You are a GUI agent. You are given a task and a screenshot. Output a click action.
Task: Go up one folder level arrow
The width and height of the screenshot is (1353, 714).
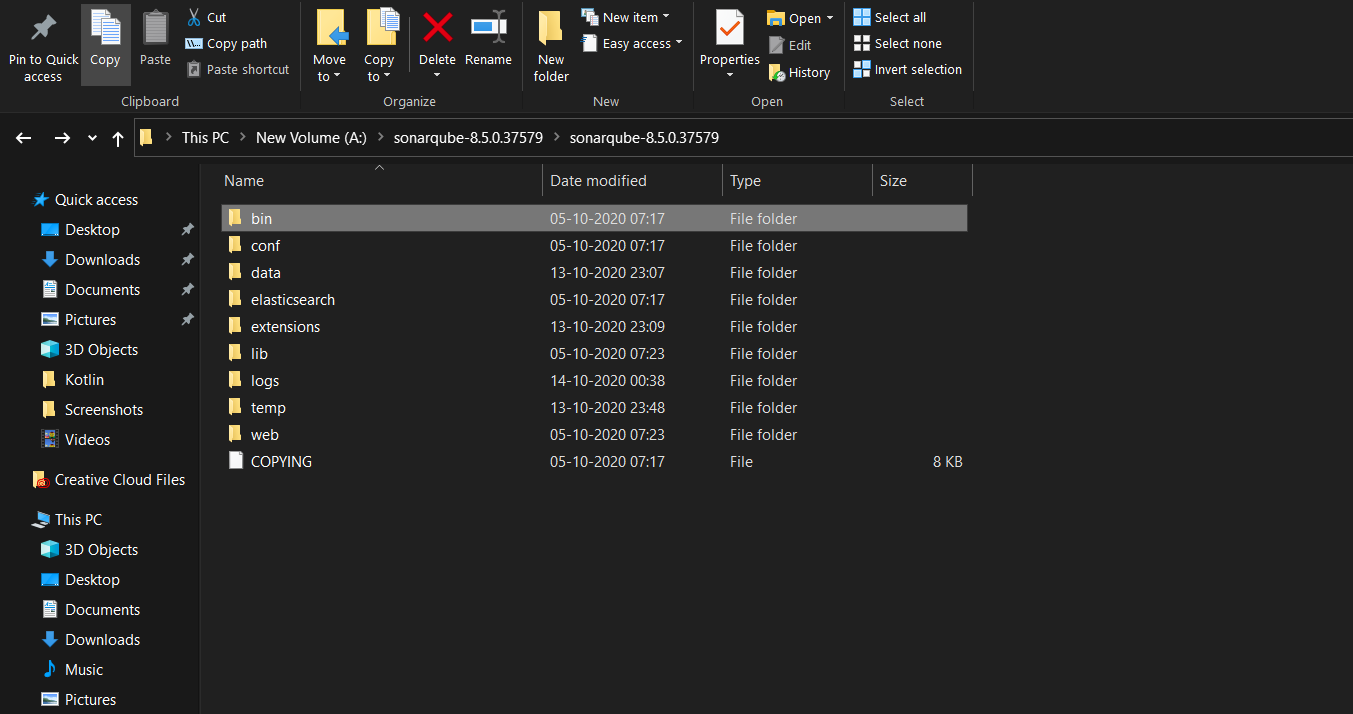coord(118,138)
